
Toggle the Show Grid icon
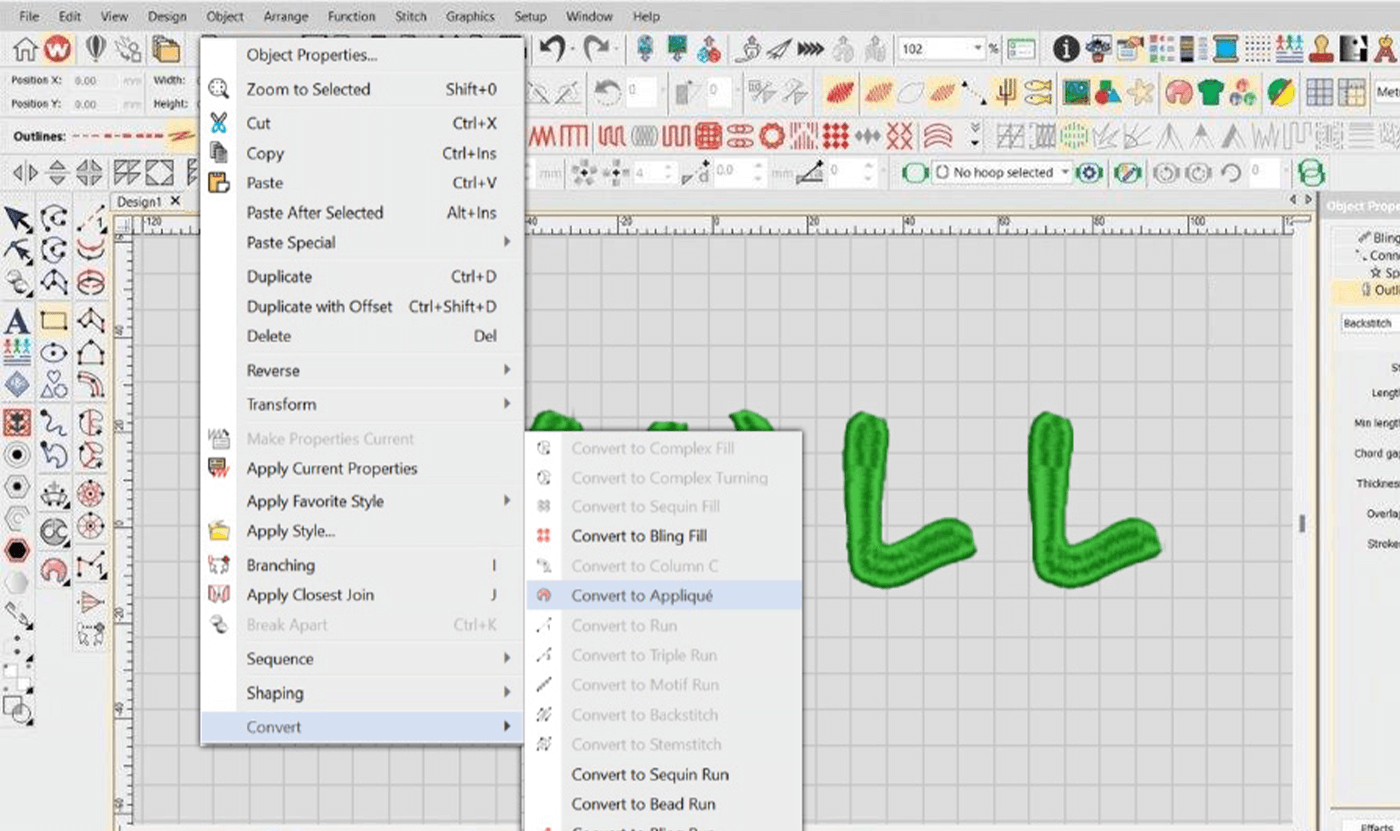pyautogui.click(x=1320, y=93)
